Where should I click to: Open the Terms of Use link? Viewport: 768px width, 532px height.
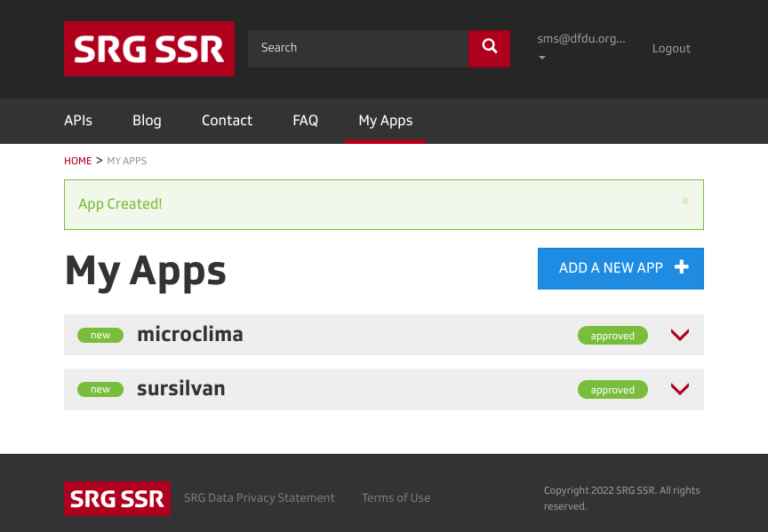click(x=396, y=498)
